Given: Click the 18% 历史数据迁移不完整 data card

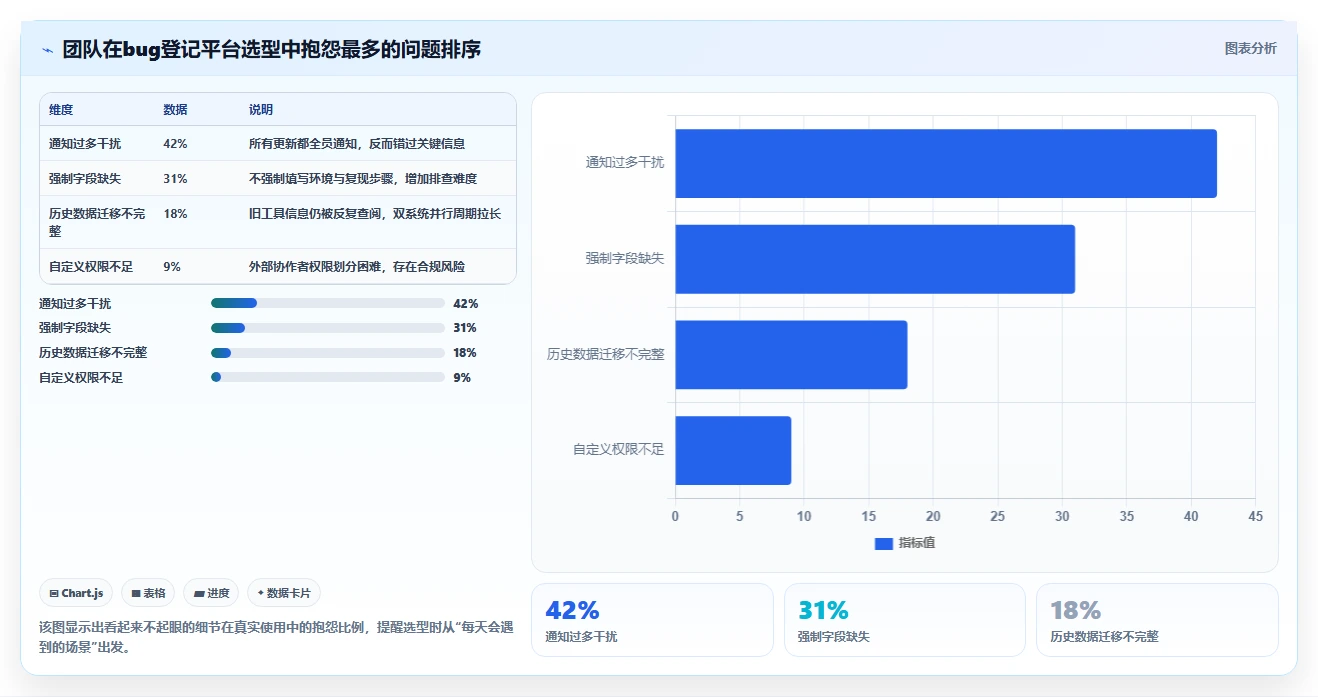Looking at the screenshot, I should [1157, 620].
